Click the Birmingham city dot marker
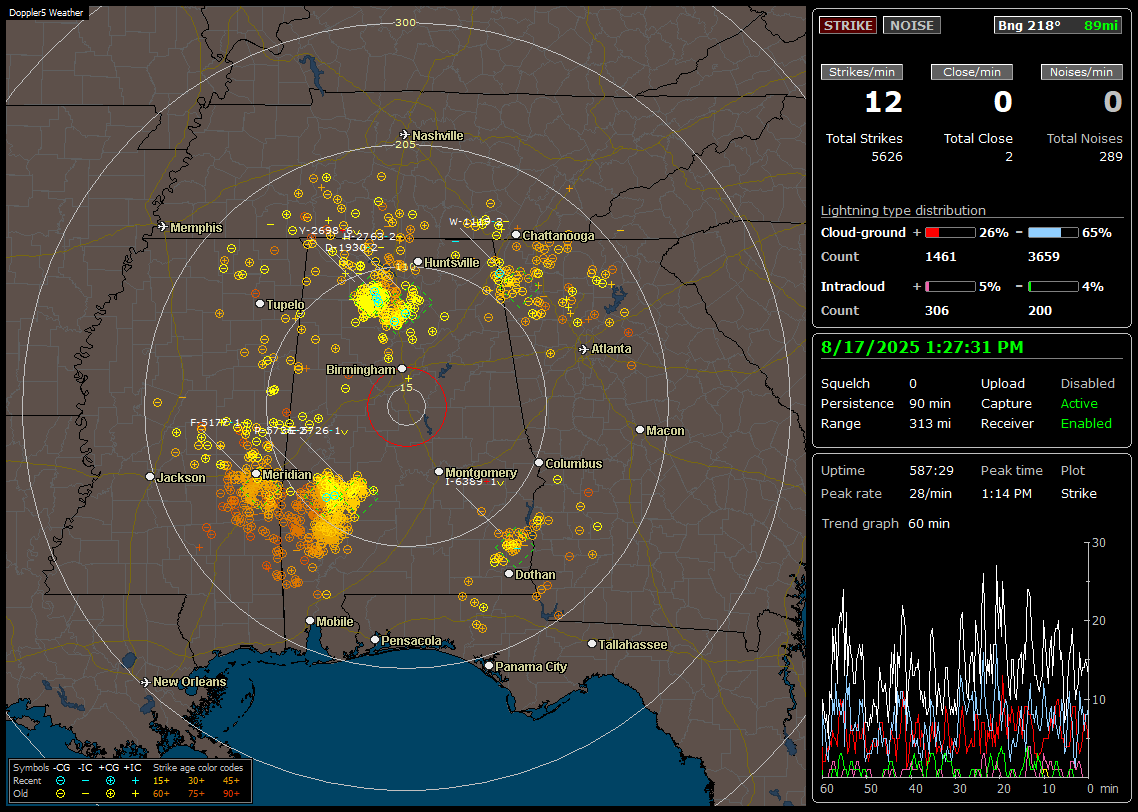Screen dimensions: 1138x812 pos(402,369)
